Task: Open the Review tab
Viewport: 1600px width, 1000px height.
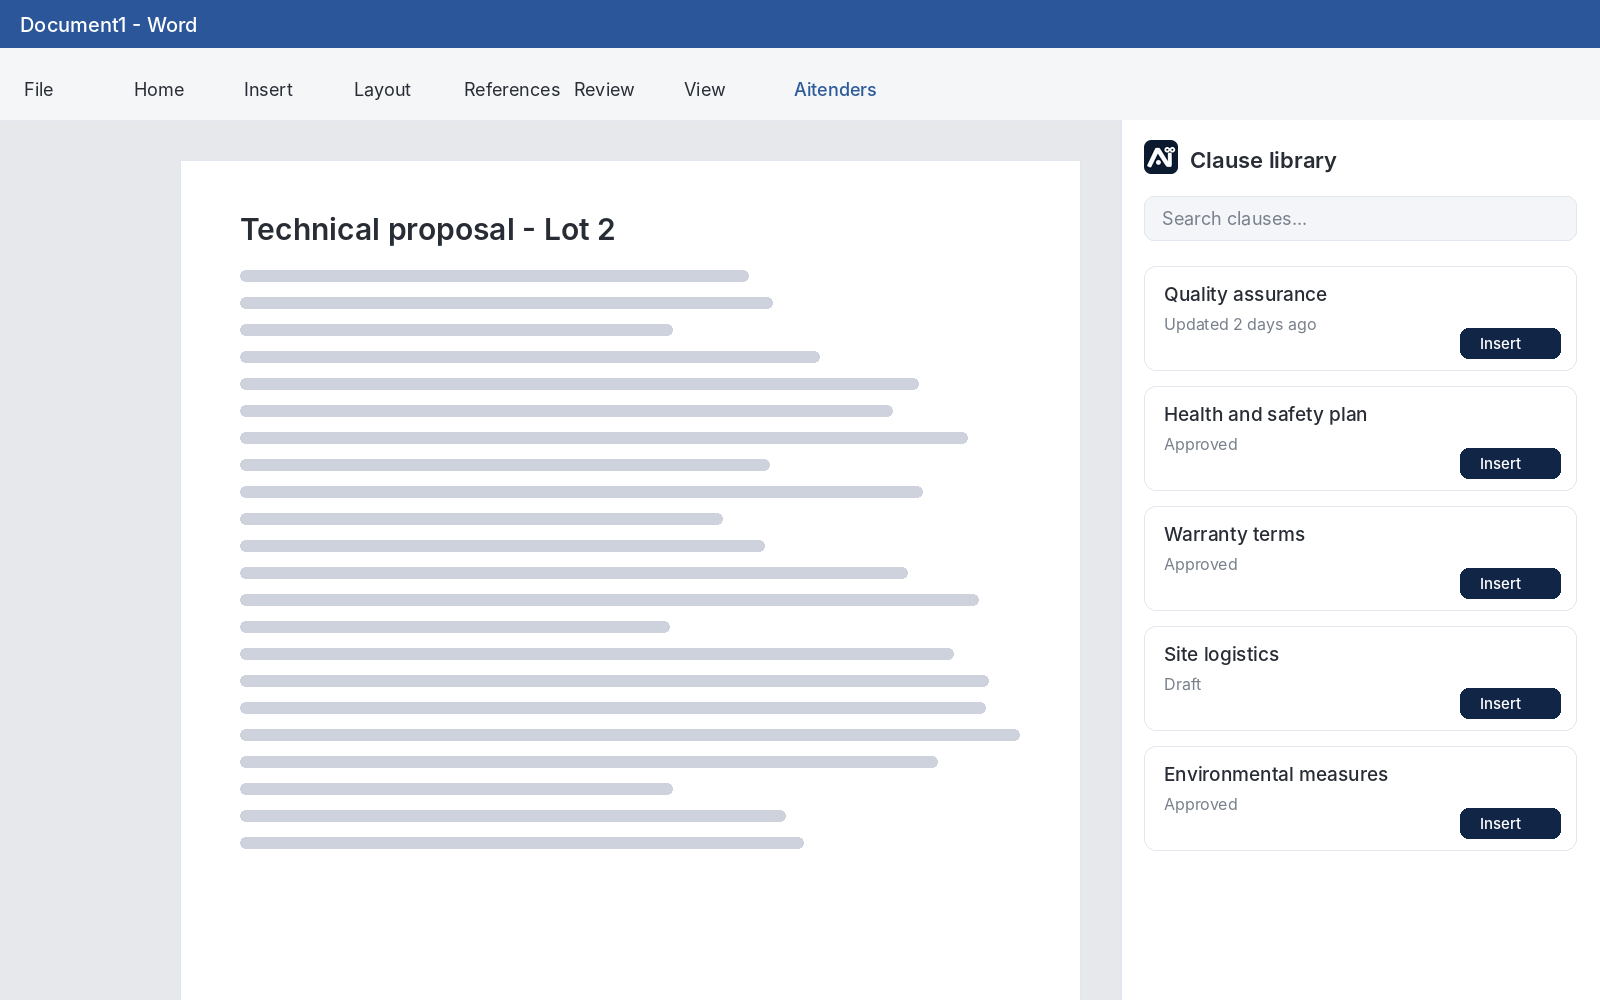Action: 604,90
